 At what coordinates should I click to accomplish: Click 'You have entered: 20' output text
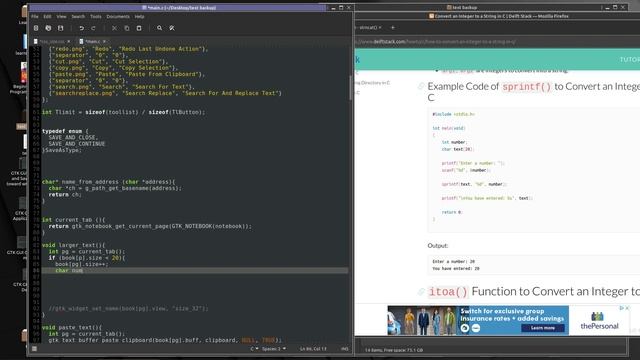pos(456,269)
